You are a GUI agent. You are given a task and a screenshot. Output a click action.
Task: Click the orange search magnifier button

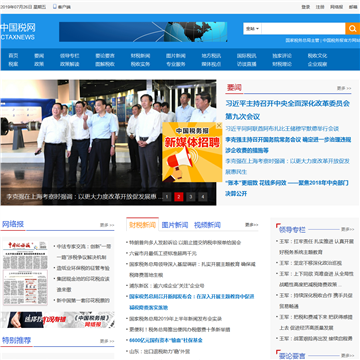point(352,29)
